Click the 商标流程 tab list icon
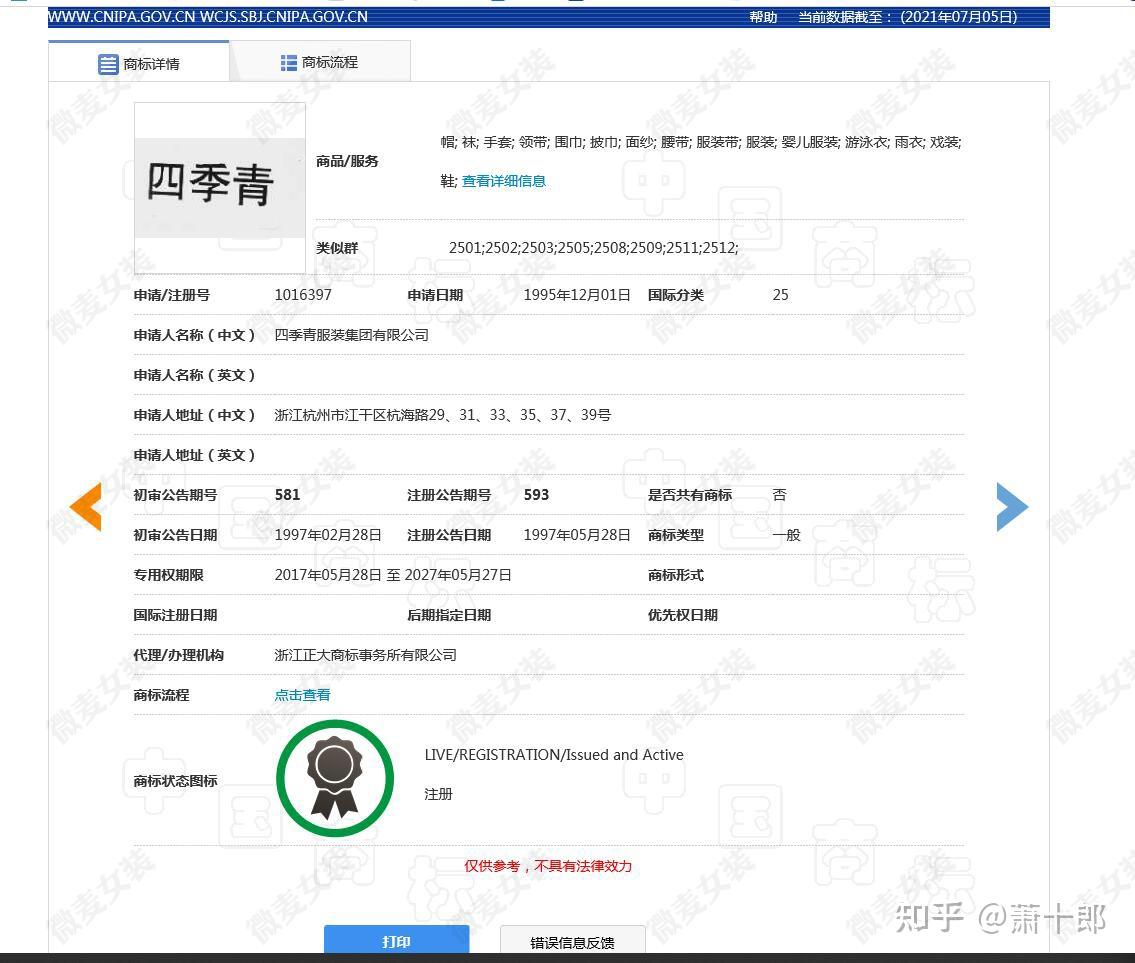The width and height of the screenshot is (1135, 963). 288,63
